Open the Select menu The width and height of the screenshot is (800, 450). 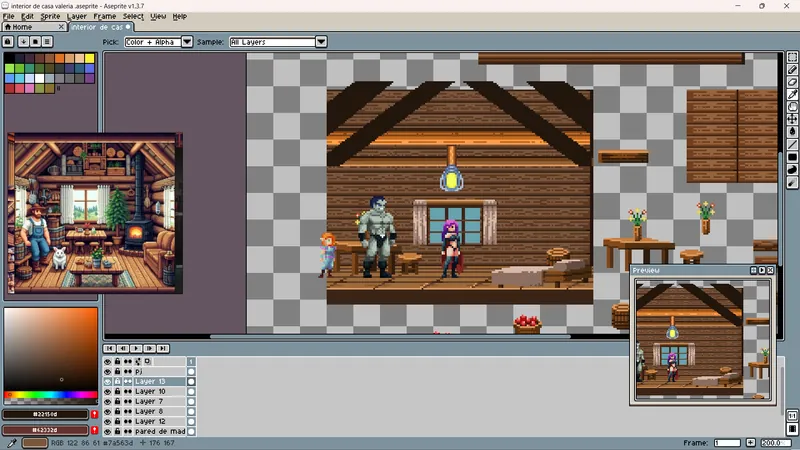tap(133, 16)
